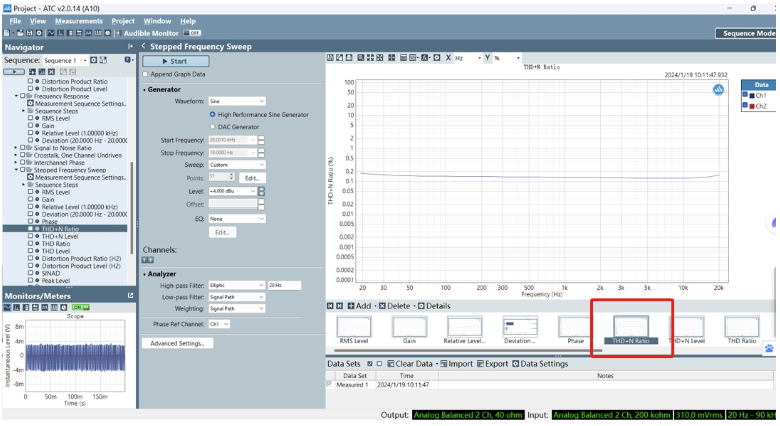Click the Advanced Settings button
Viewport: 780px width, 426px height.
[x=177, y=343]
